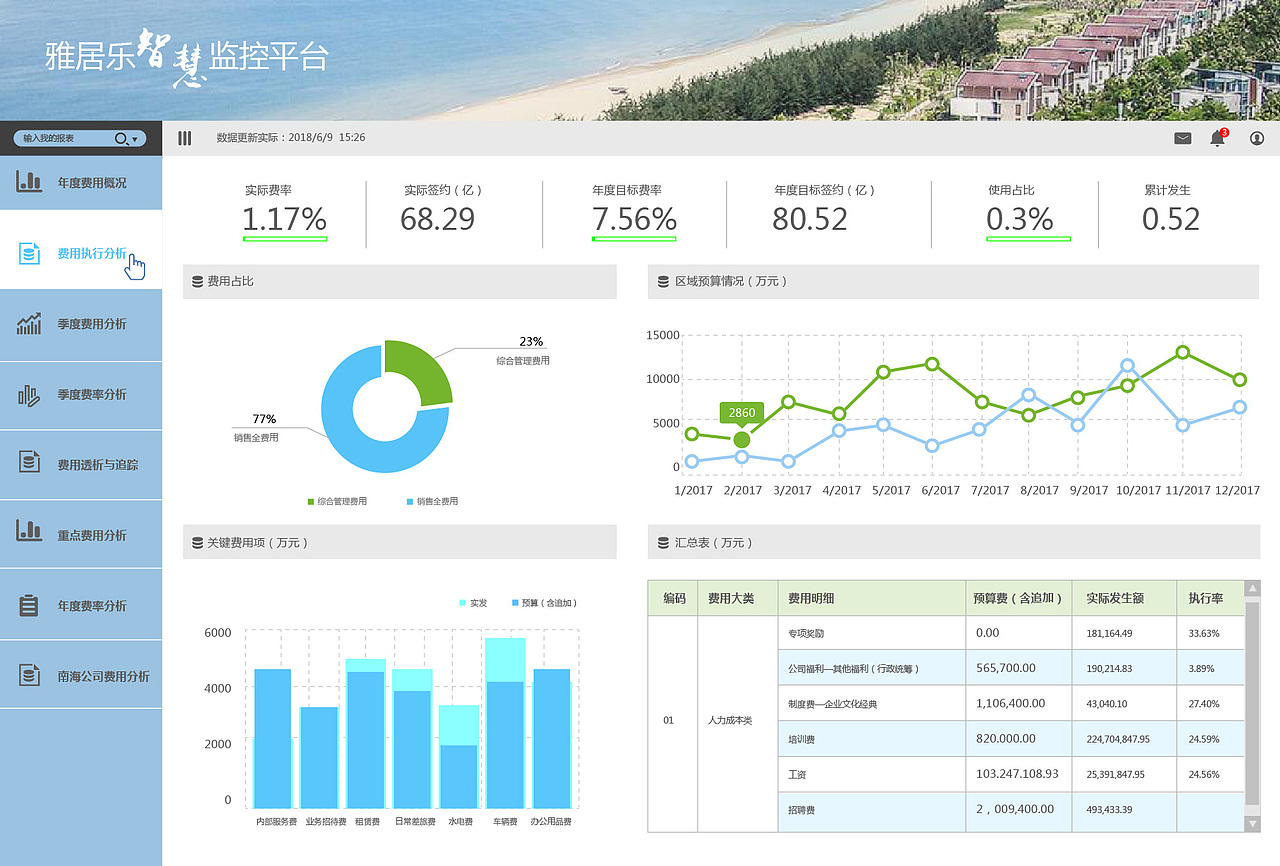The width and height of the screenshot is (1280, 866).
Task: Click the hamburger menu beside the update time
Action: (184, 138)
